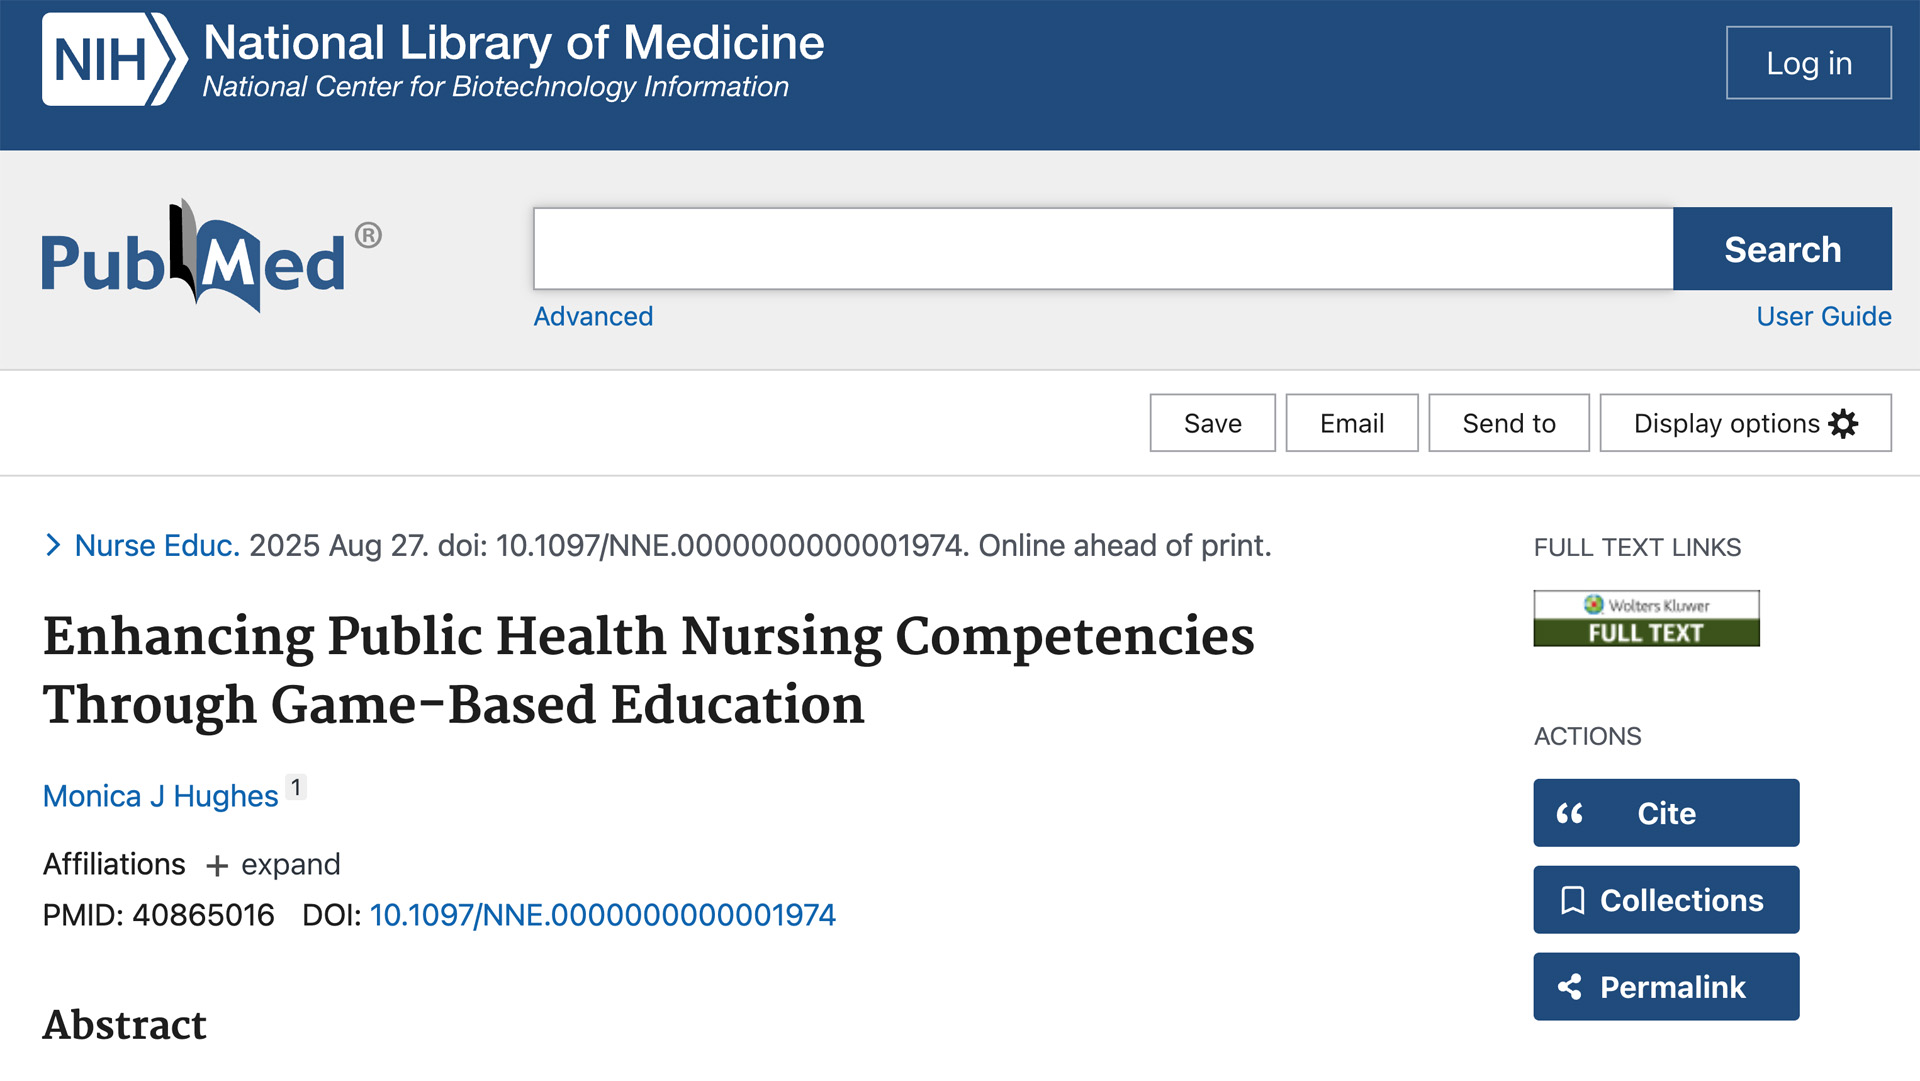Click the Cite quotation mark icon
1920x1081 pixels.
[1570, 814]
